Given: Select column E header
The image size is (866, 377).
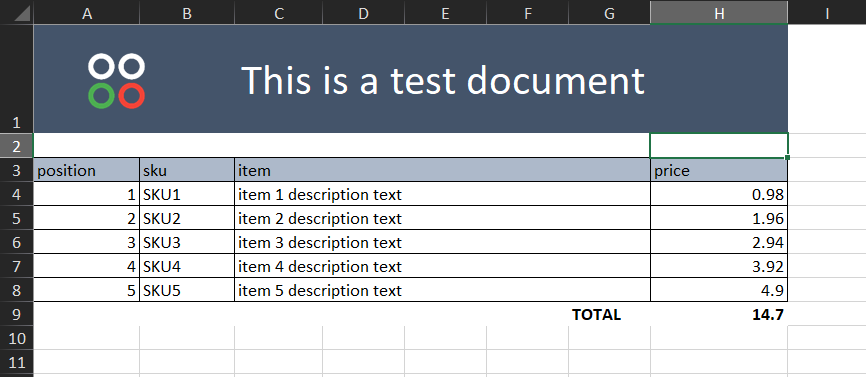Looking at the screenshot, I should click(x=445, y=12).
